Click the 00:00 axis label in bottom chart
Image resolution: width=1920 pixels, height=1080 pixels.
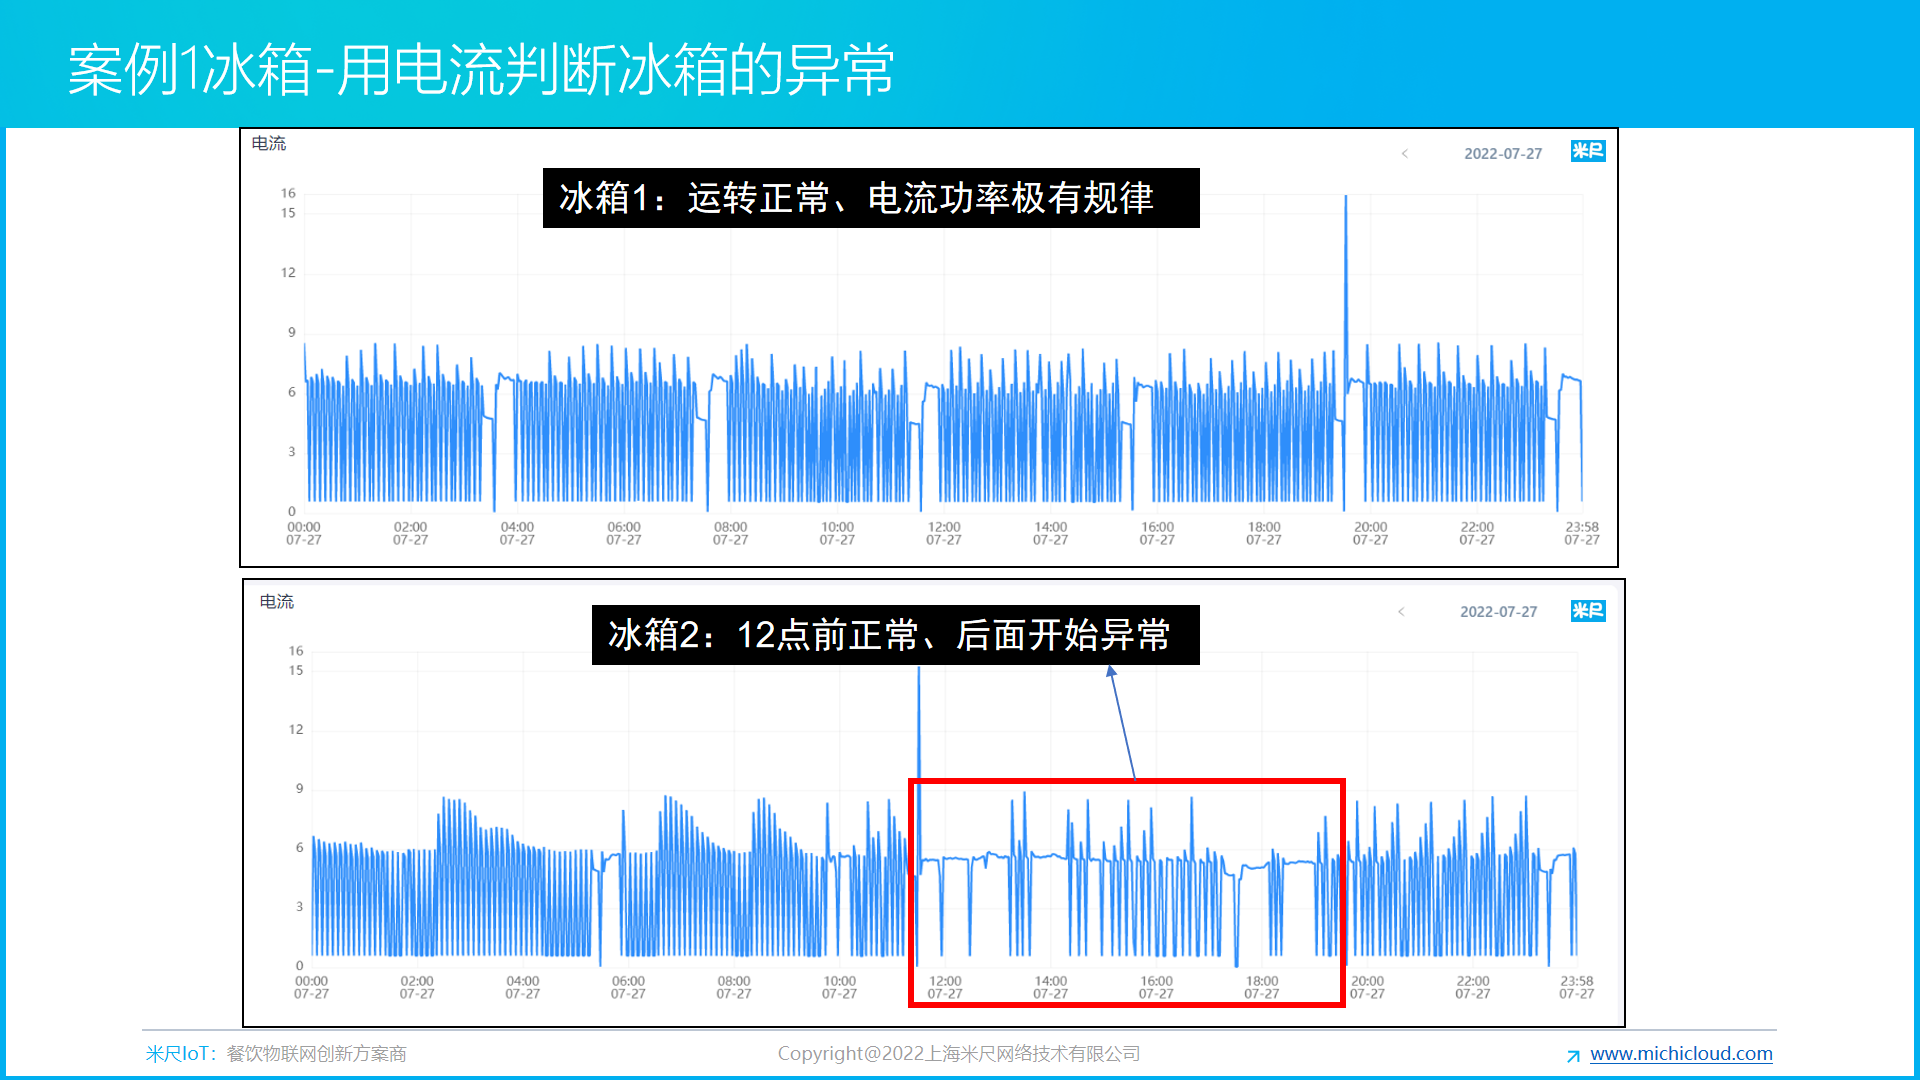pos(311,987)
